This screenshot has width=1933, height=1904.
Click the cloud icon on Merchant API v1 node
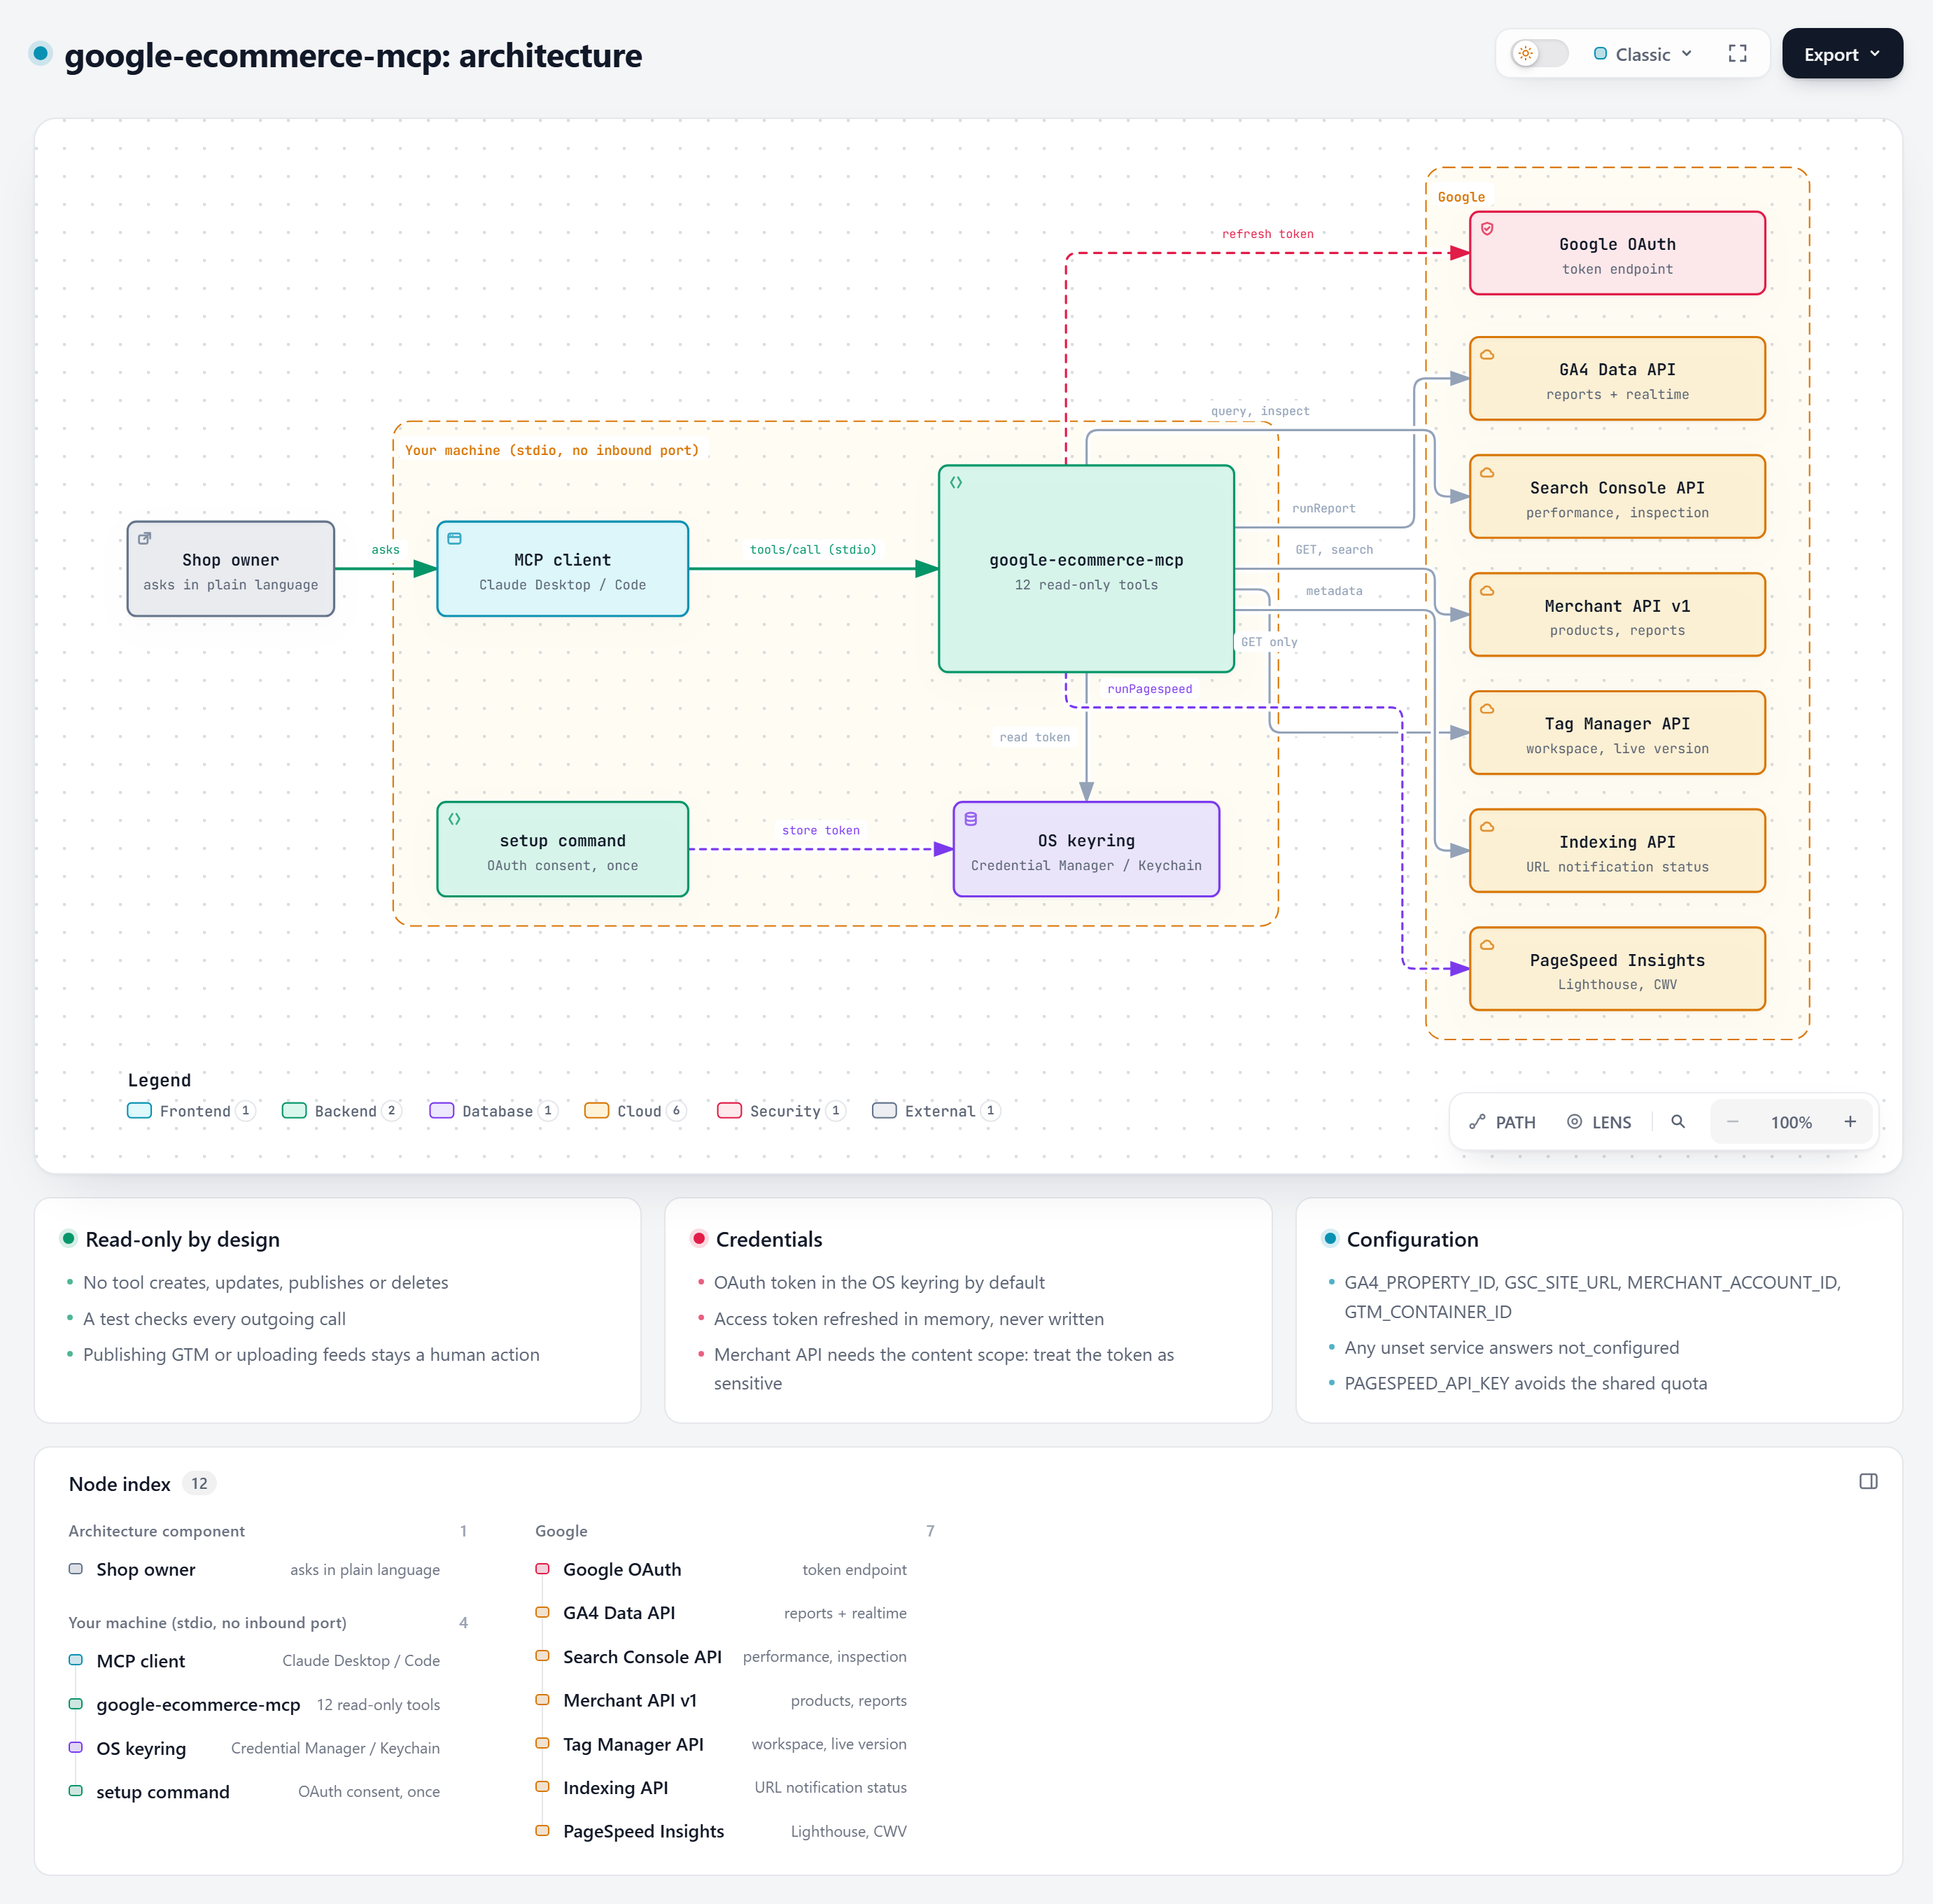1488,591
